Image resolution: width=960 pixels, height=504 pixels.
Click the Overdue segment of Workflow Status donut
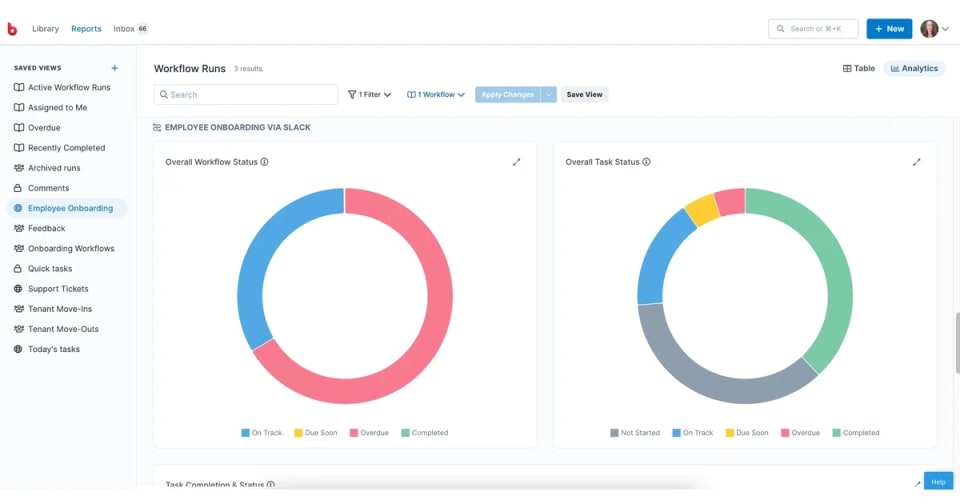[x=438, y=306]
